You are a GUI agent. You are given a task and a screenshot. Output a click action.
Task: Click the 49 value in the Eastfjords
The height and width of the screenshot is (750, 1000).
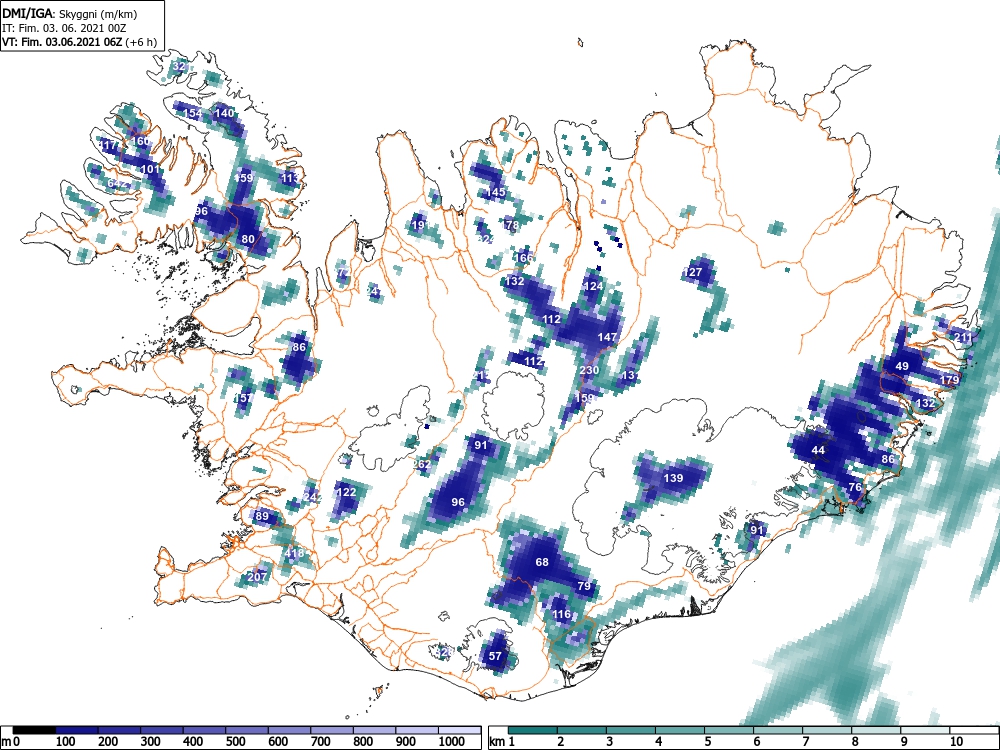(902, 367)
